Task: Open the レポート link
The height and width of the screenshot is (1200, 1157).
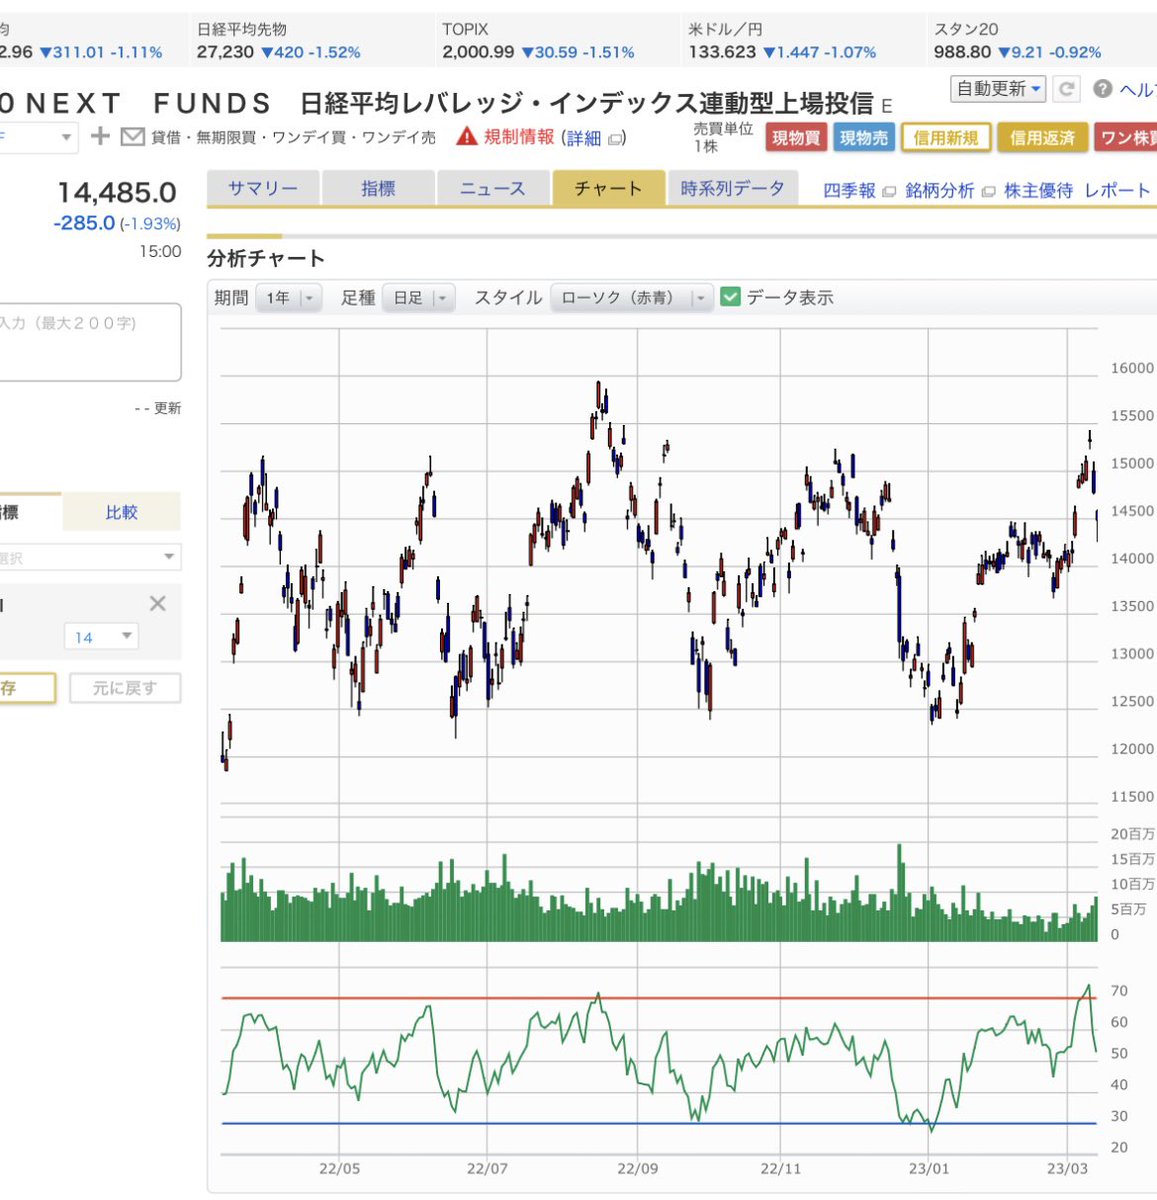Action: tap(1117, 190)
